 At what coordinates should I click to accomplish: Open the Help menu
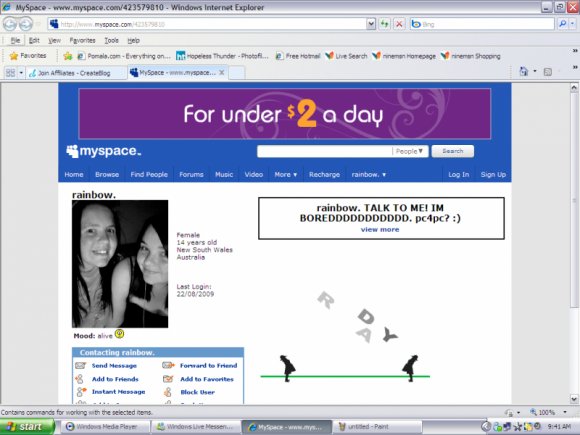[x=133, y=40]
